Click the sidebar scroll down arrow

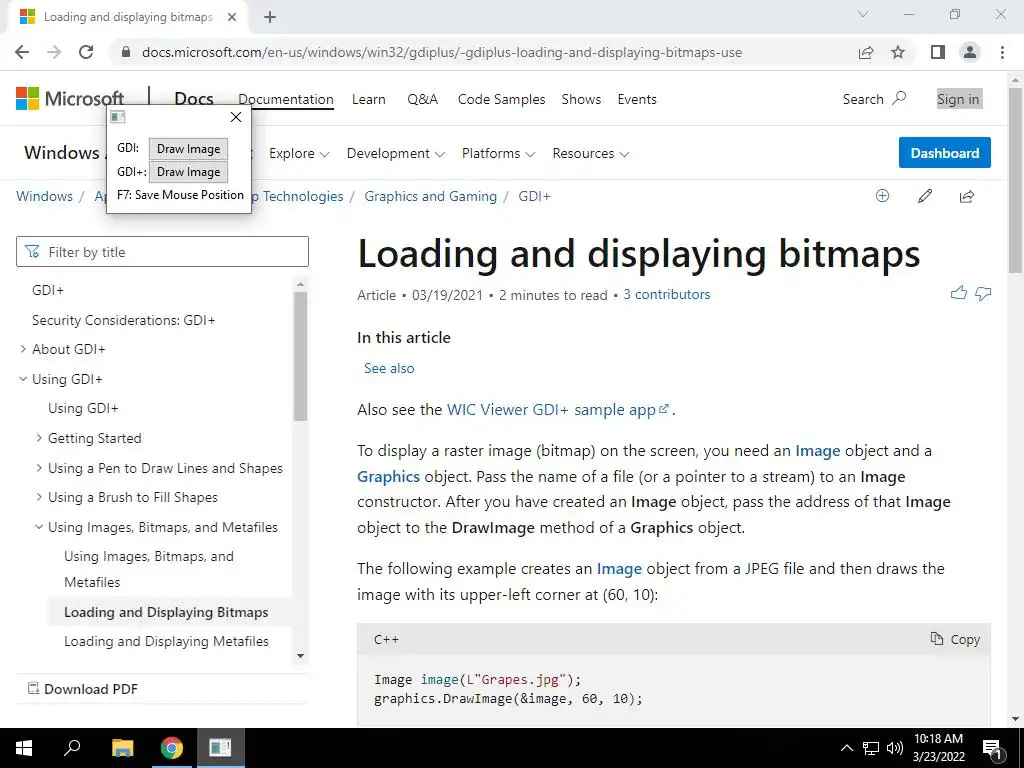(300, 656)
